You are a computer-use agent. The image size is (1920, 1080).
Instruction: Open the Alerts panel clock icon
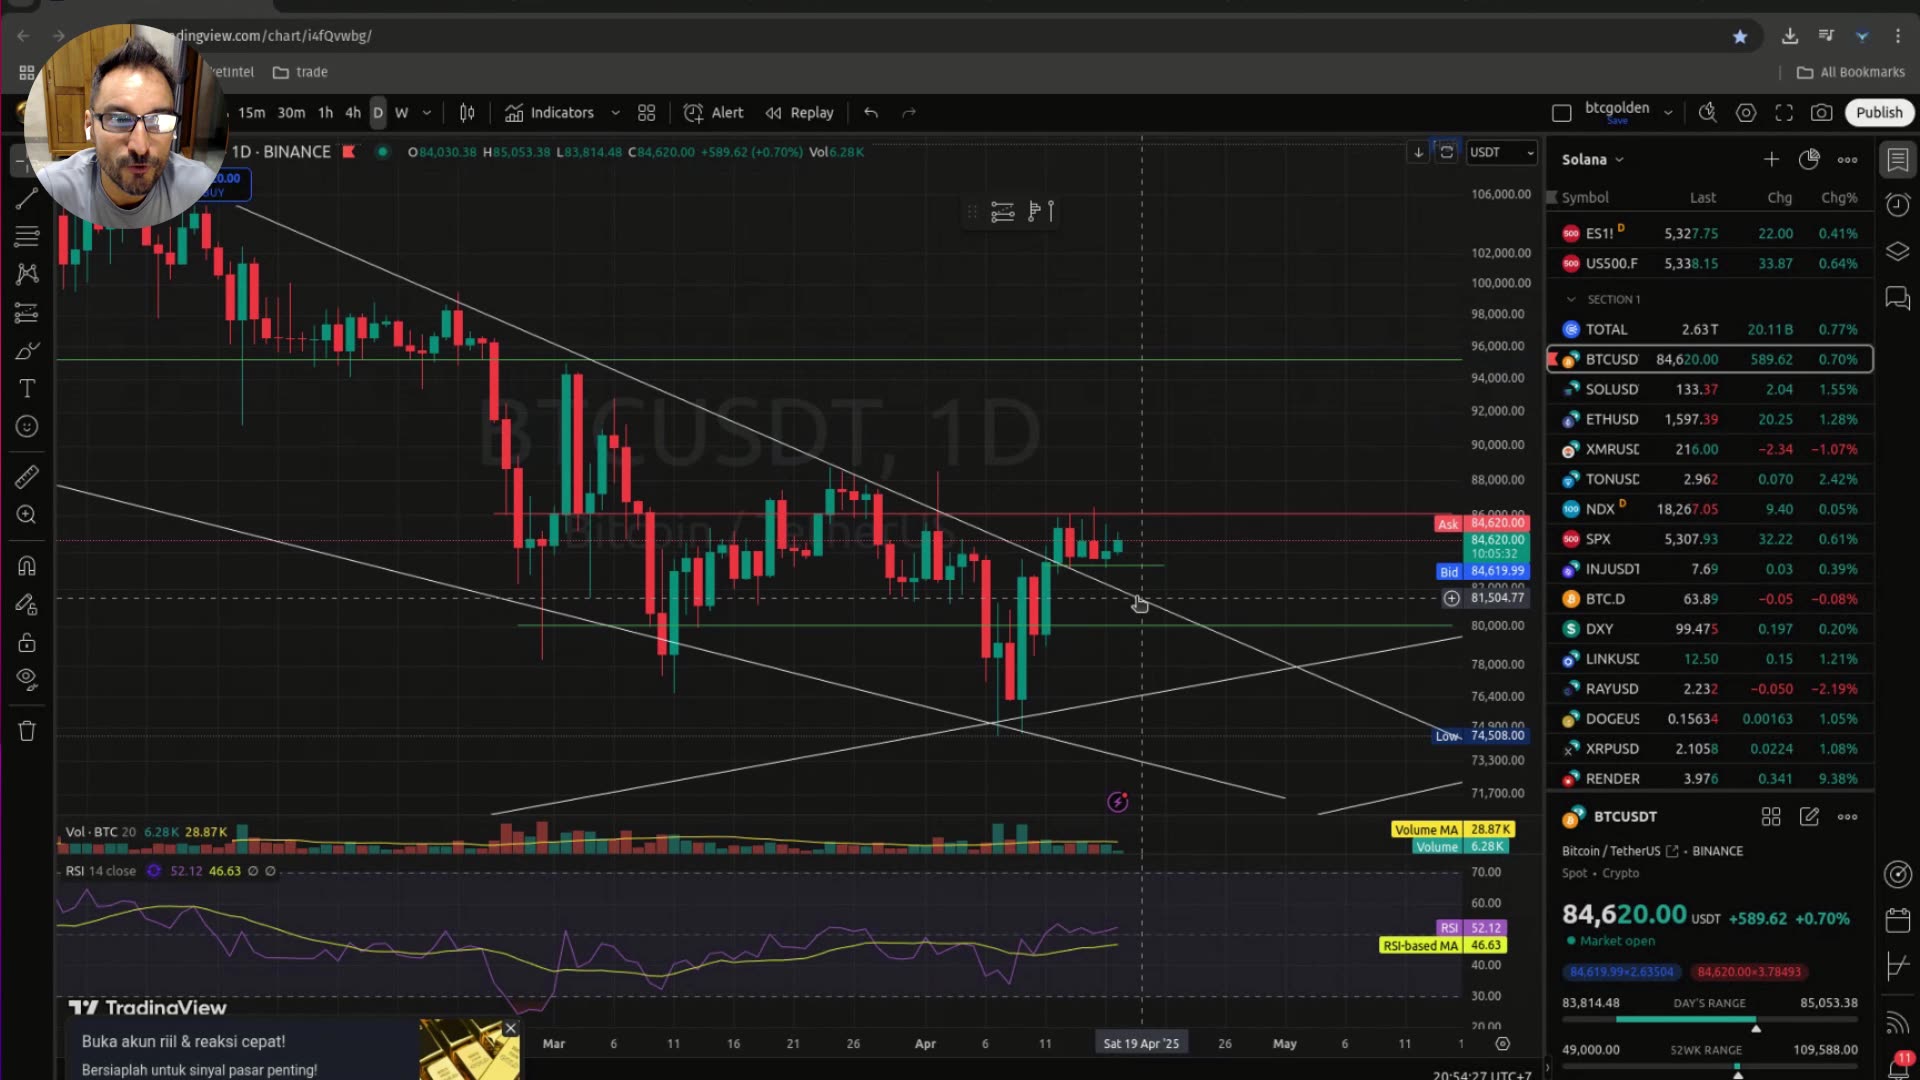(1897, 205)
